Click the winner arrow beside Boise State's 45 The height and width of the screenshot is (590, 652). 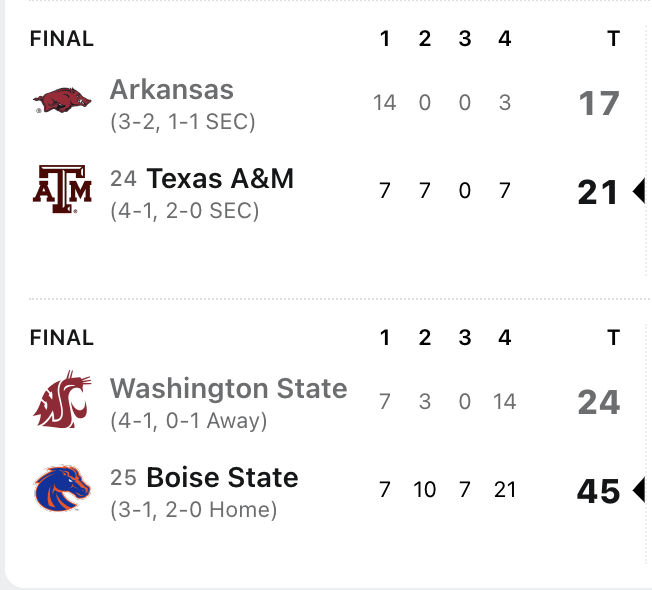point(638,491)
